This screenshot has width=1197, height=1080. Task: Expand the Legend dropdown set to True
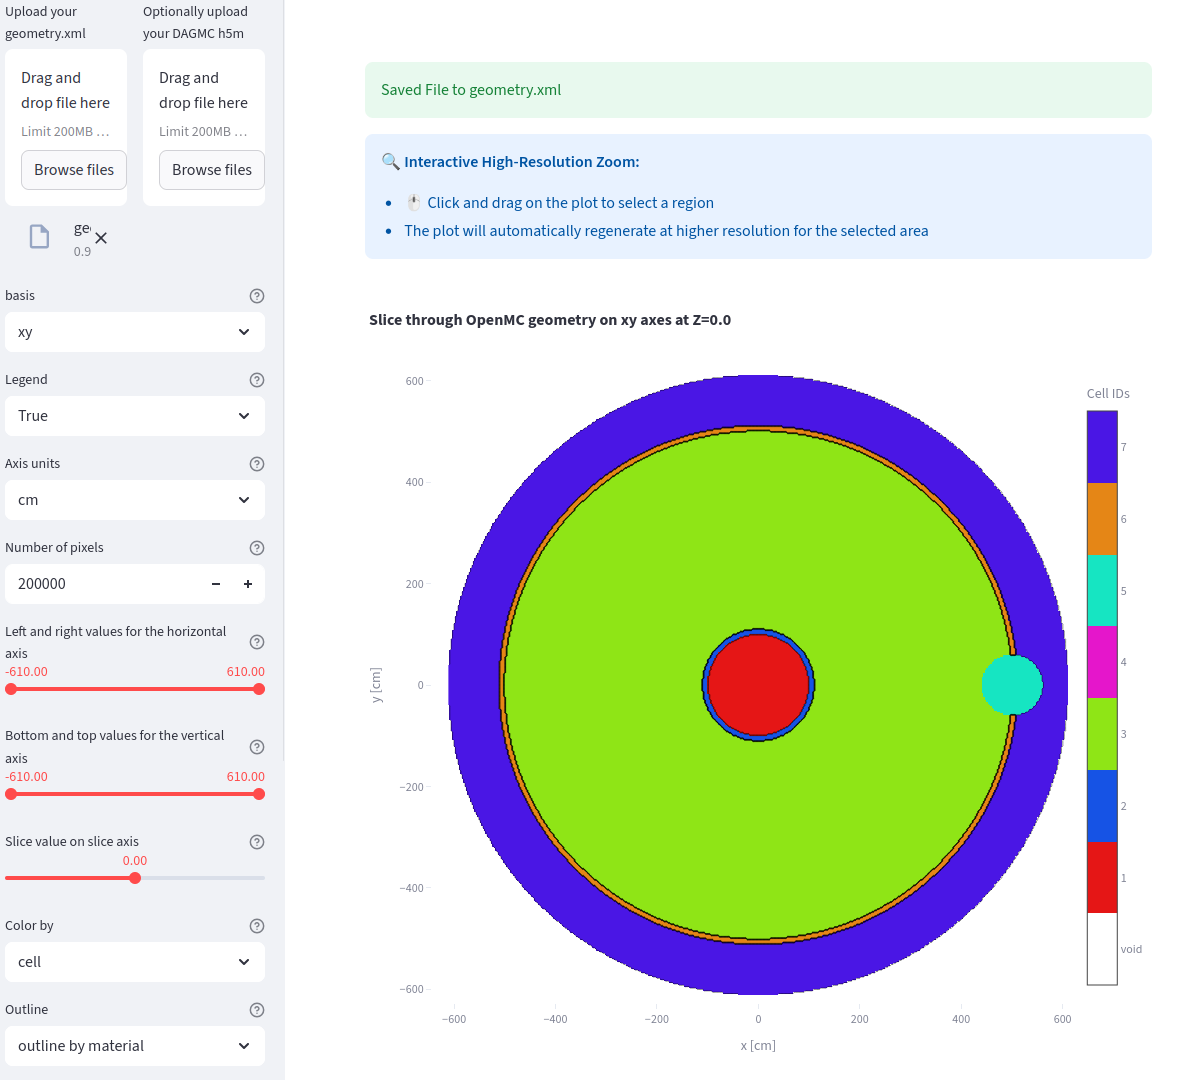[135, 416]
